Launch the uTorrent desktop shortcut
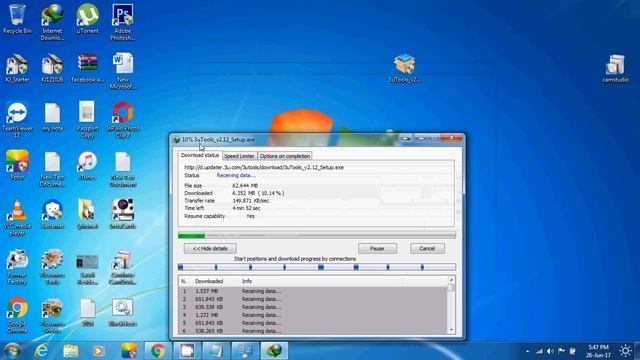This screenshot has height=360, width=640. [87, 19]
